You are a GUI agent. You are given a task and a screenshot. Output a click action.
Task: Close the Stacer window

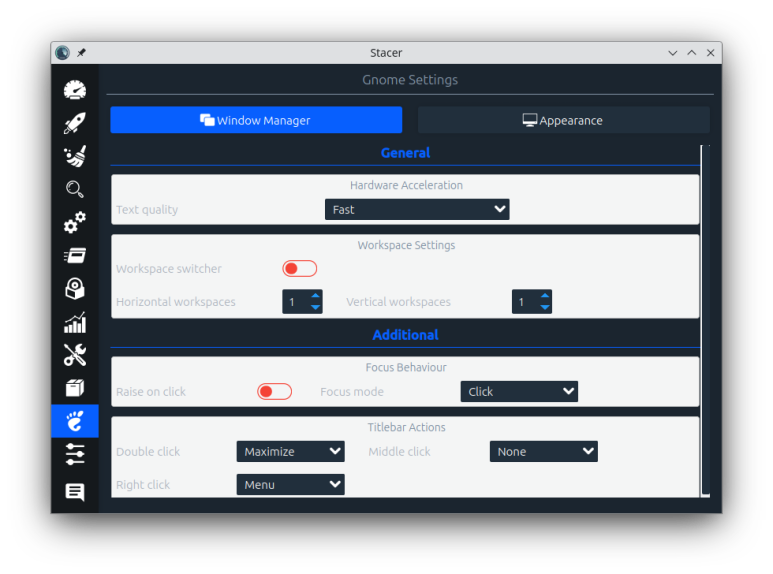pyautogui.click(x=710, y=53)
